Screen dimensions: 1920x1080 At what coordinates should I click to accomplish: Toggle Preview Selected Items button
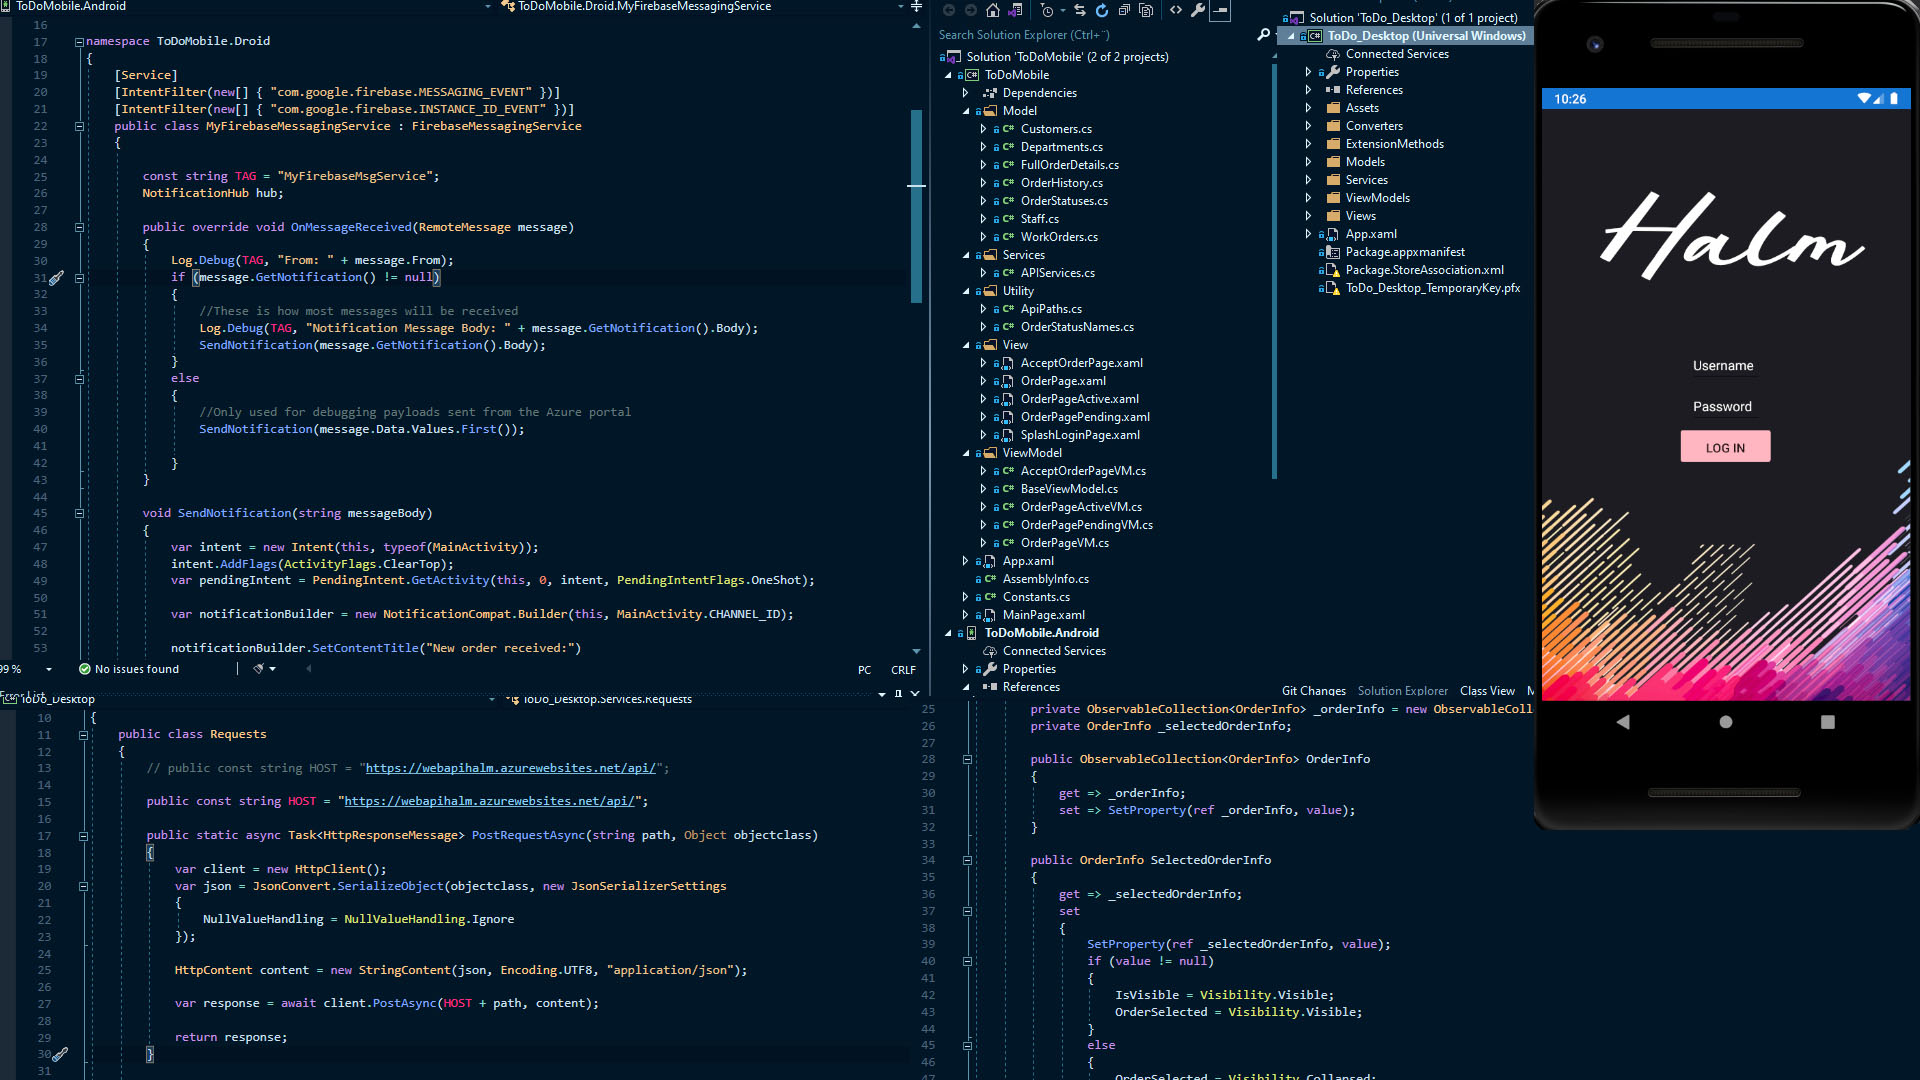coord(1220,10)
